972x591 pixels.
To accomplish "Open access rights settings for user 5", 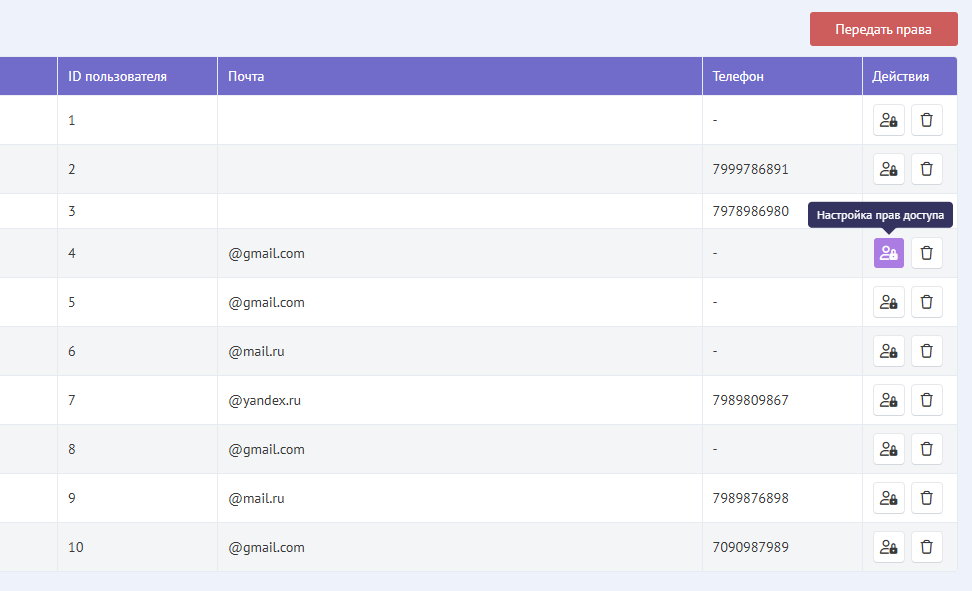I will coord(888,302).
